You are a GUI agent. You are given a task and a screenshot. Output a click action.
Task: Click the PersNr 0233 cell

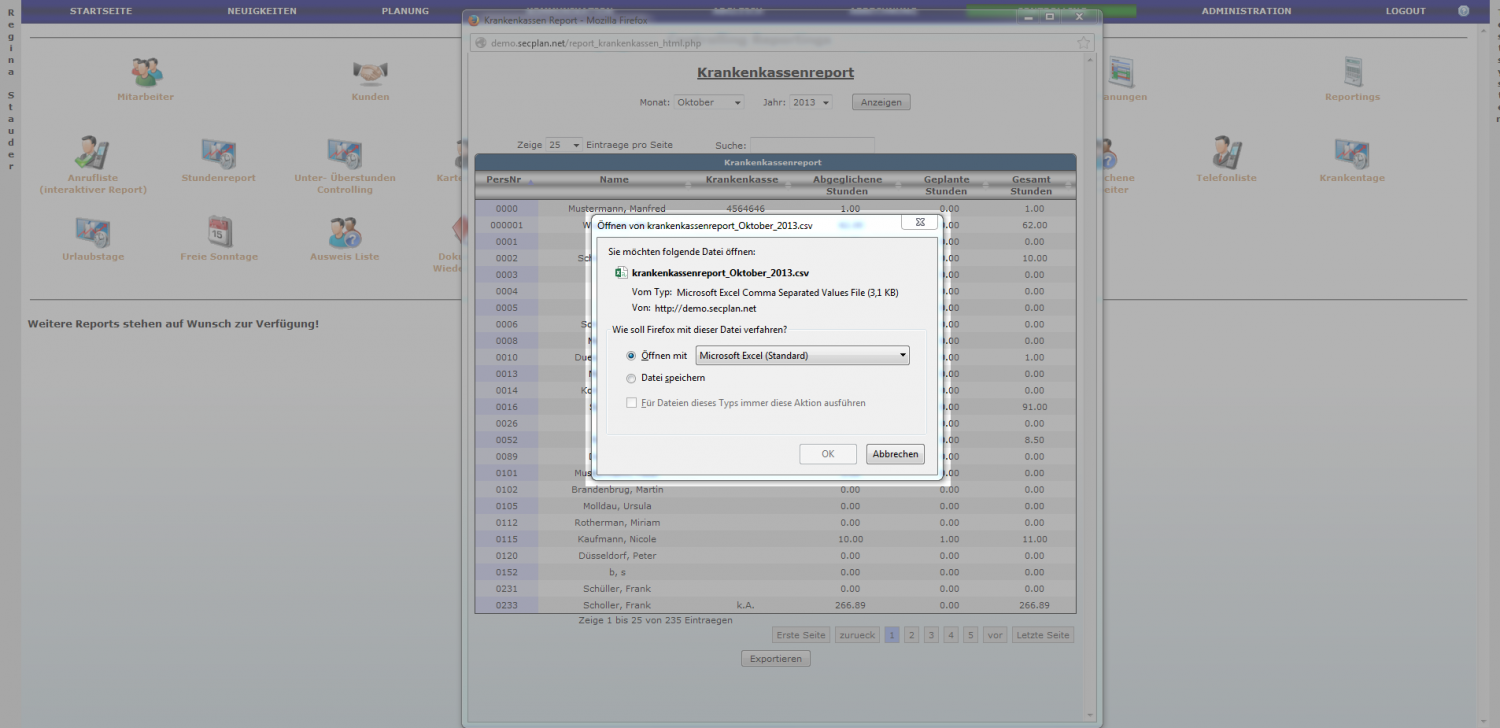(506, 605)
